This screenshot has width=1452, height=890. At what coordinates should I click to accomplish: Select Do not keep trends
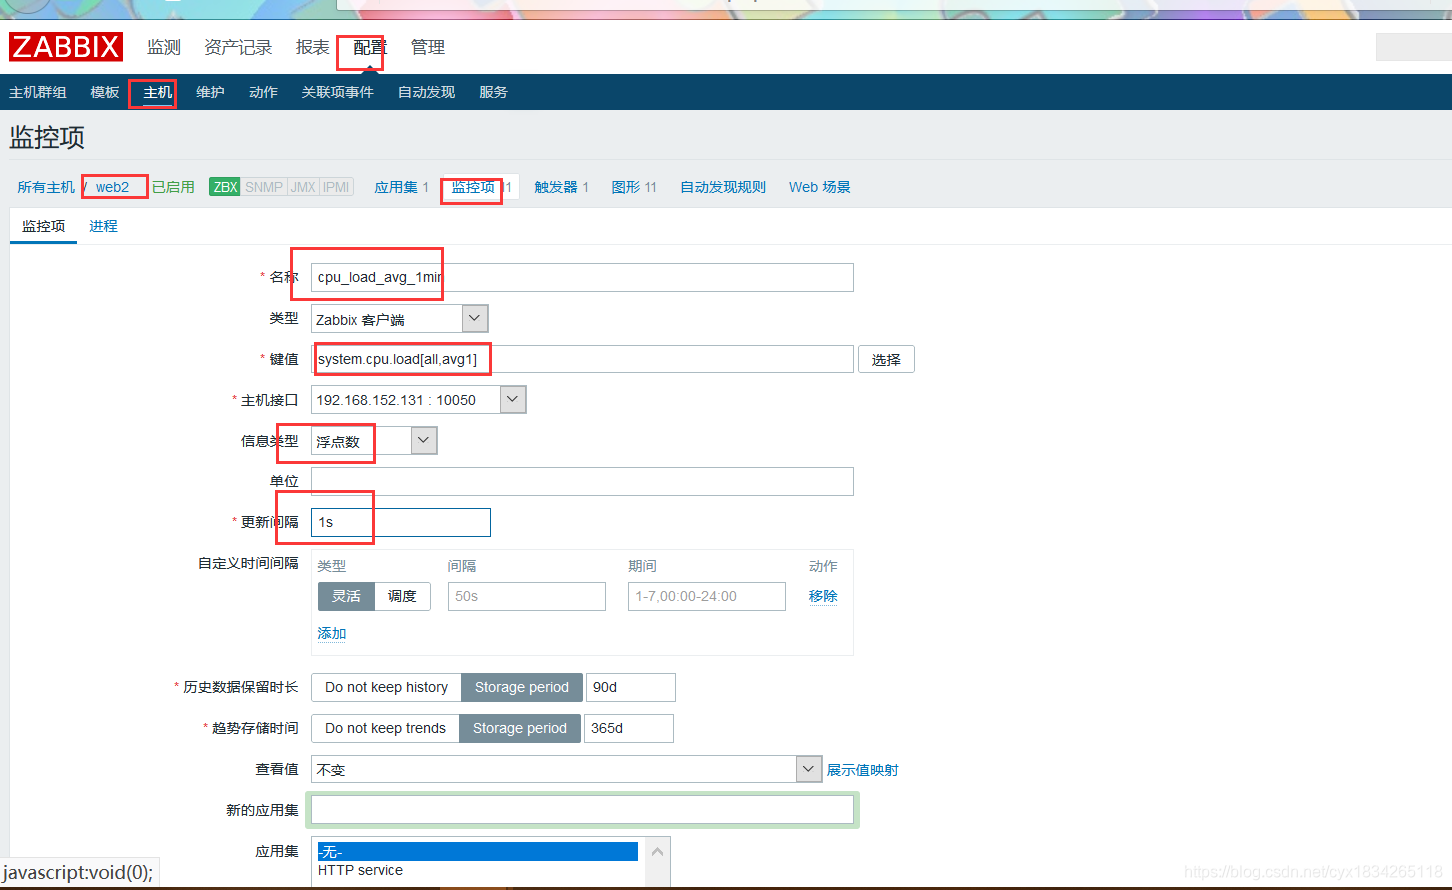coord(385,728)
